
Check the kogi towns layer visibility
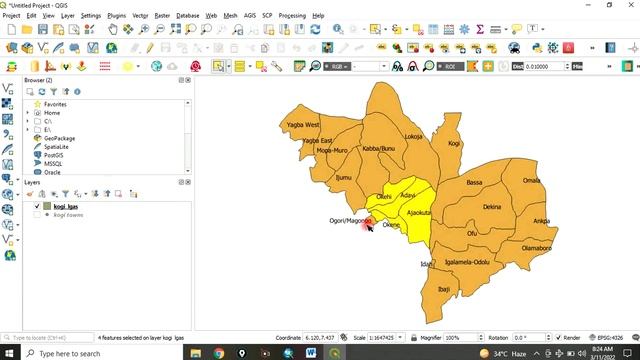37,215
